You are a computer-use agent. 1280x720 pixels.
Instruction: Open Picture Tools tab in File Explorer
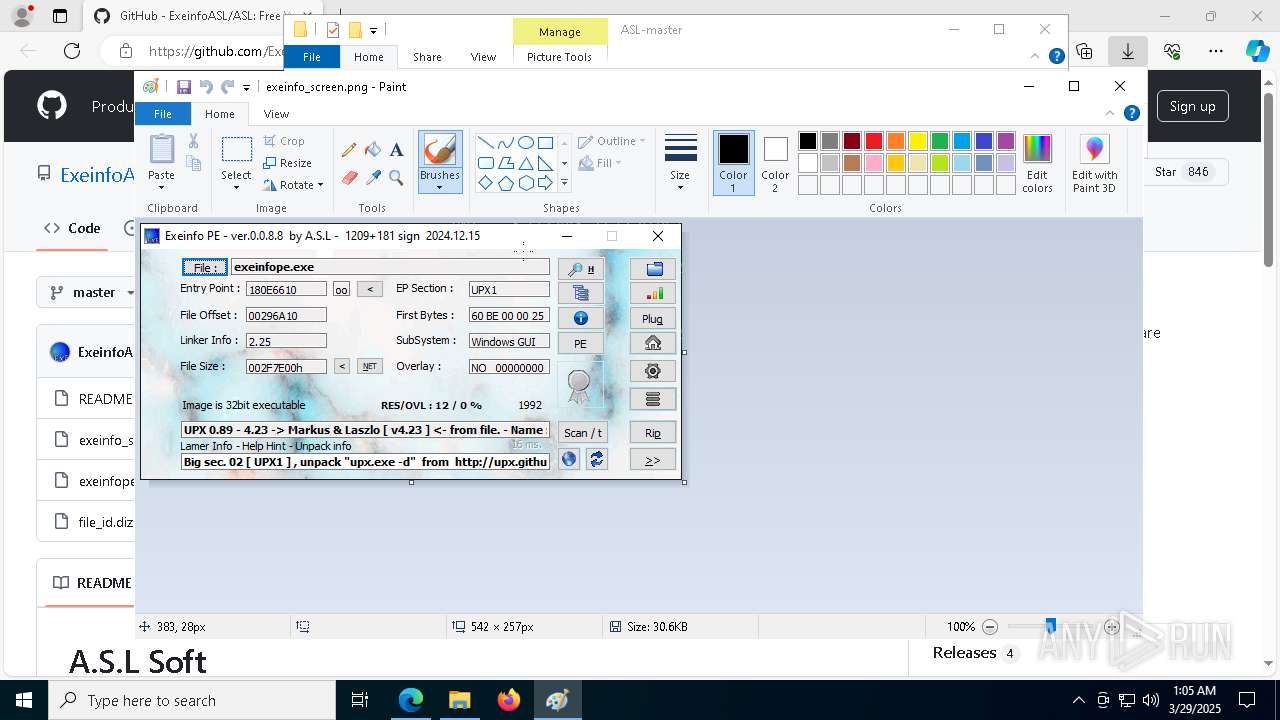(x=559, y=57)
